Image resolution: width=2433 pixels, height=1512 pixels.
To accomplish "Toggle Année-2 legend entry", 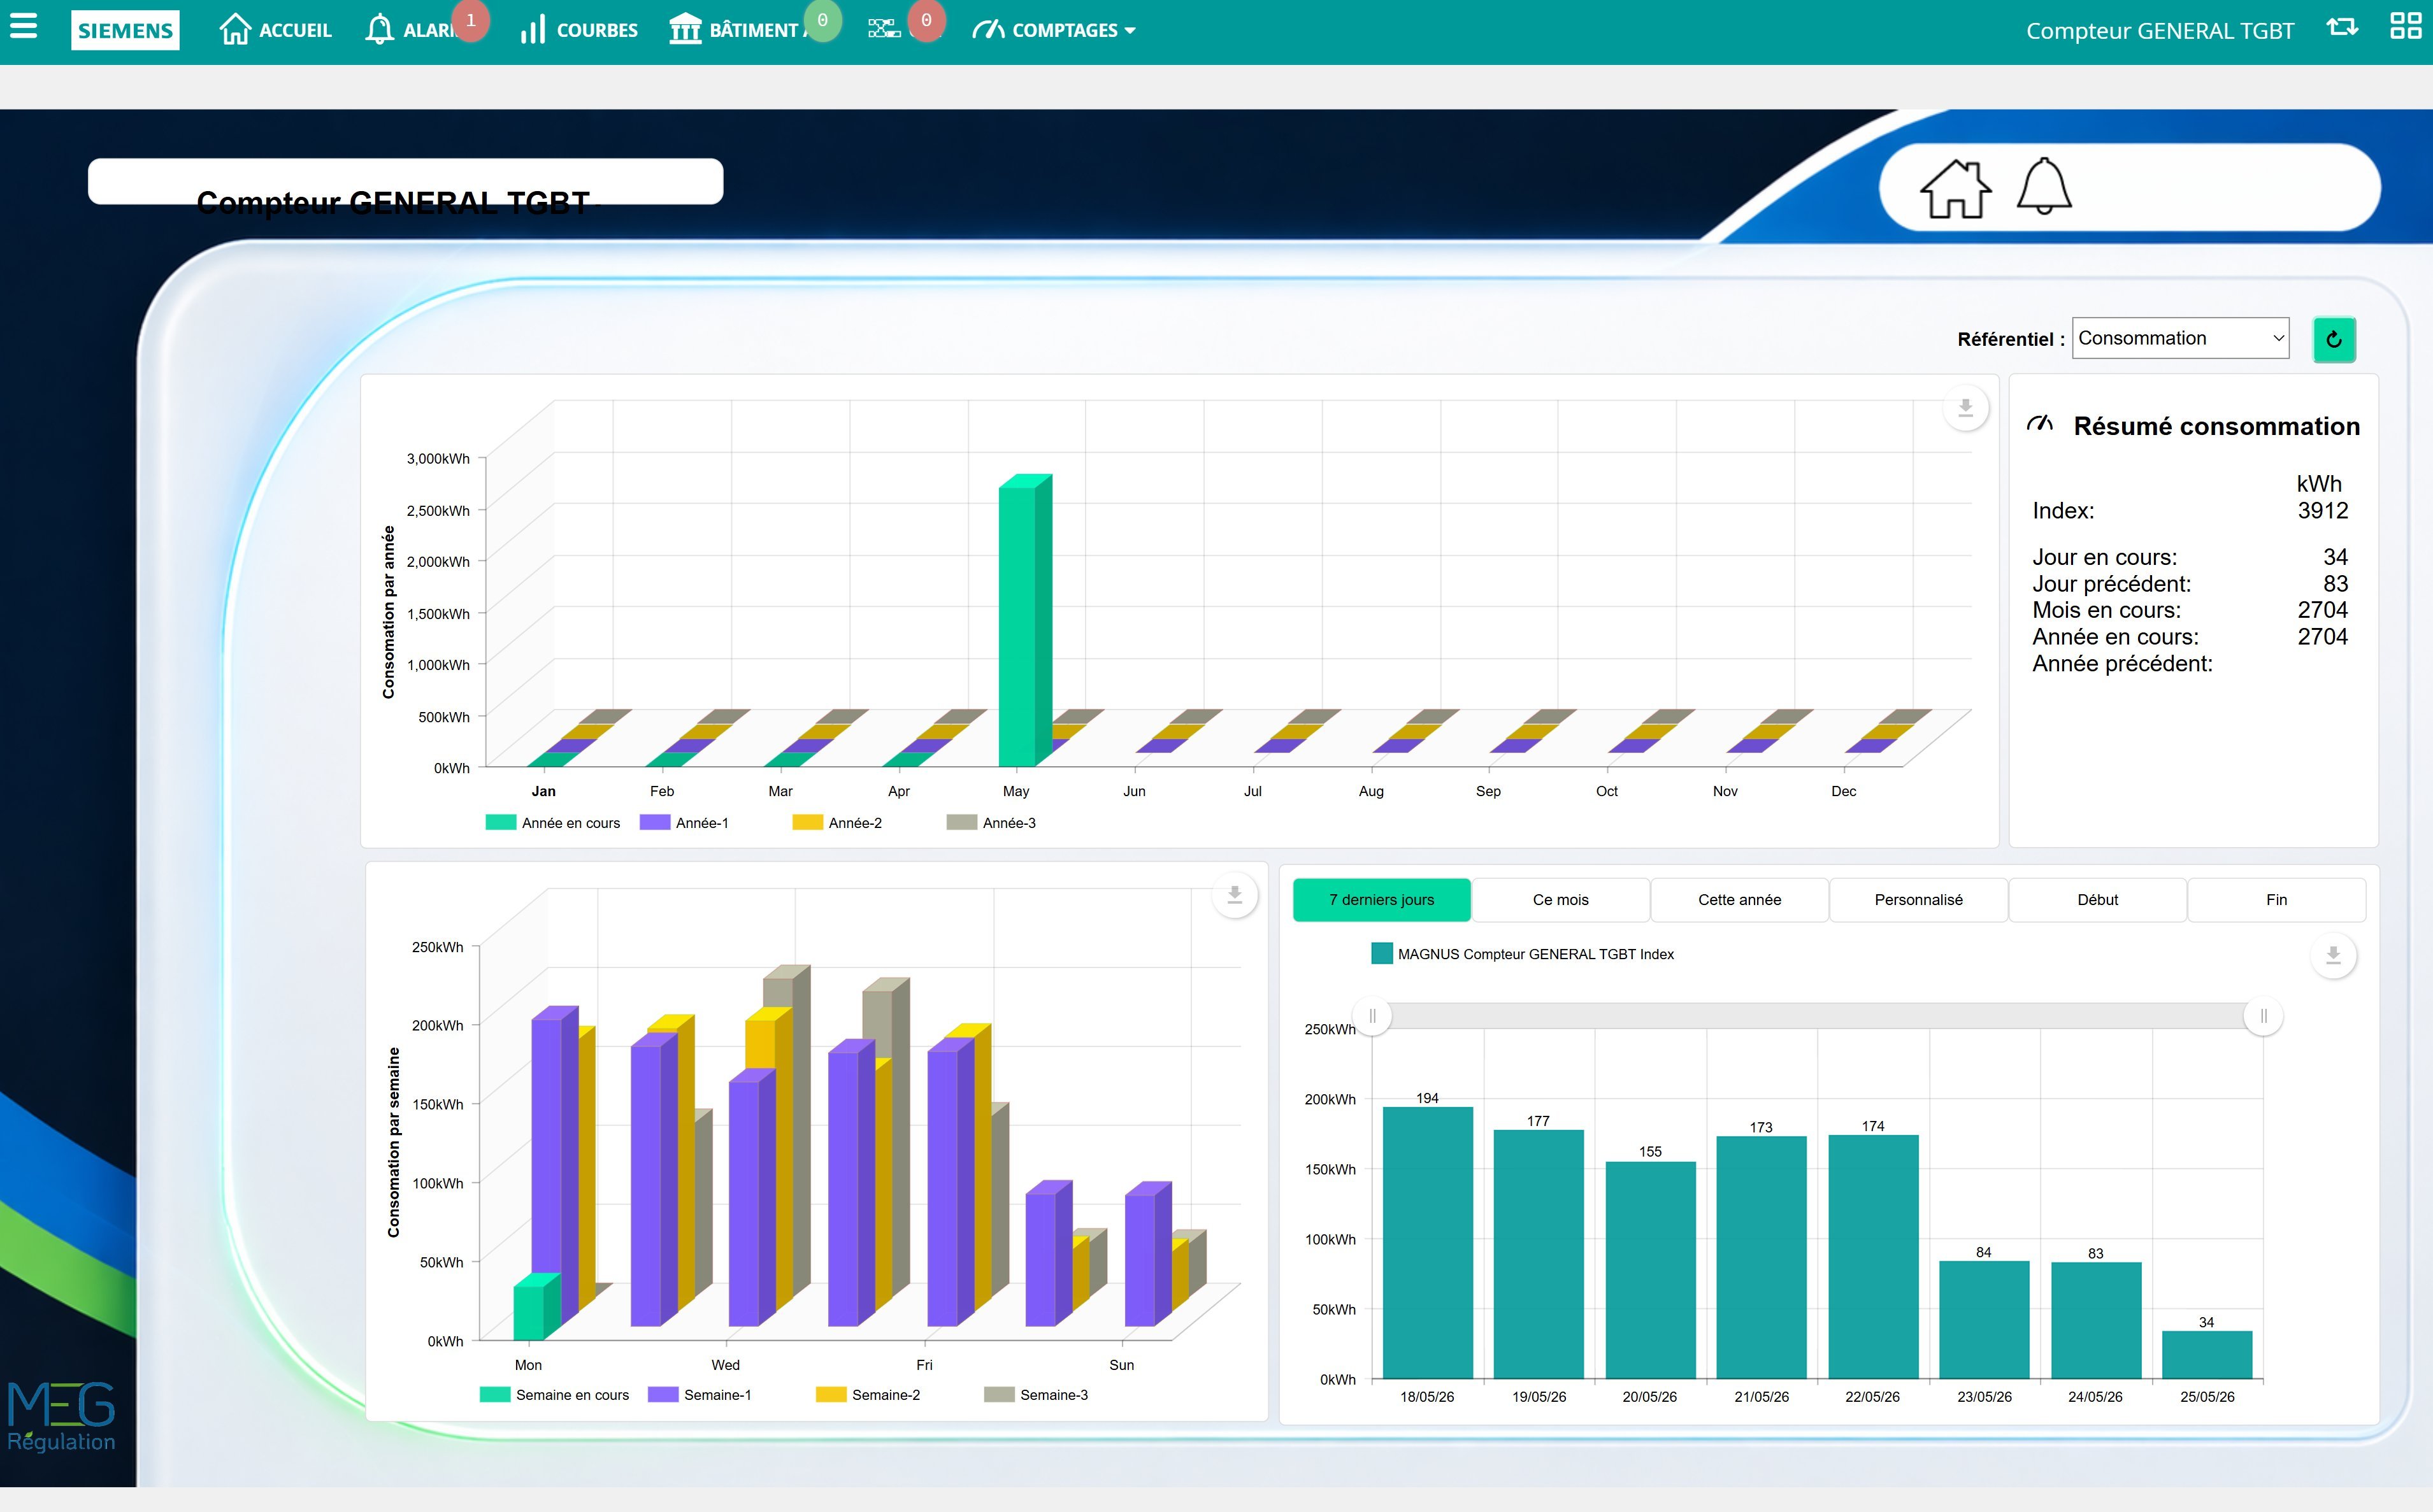I will click(x=837, y=823).
